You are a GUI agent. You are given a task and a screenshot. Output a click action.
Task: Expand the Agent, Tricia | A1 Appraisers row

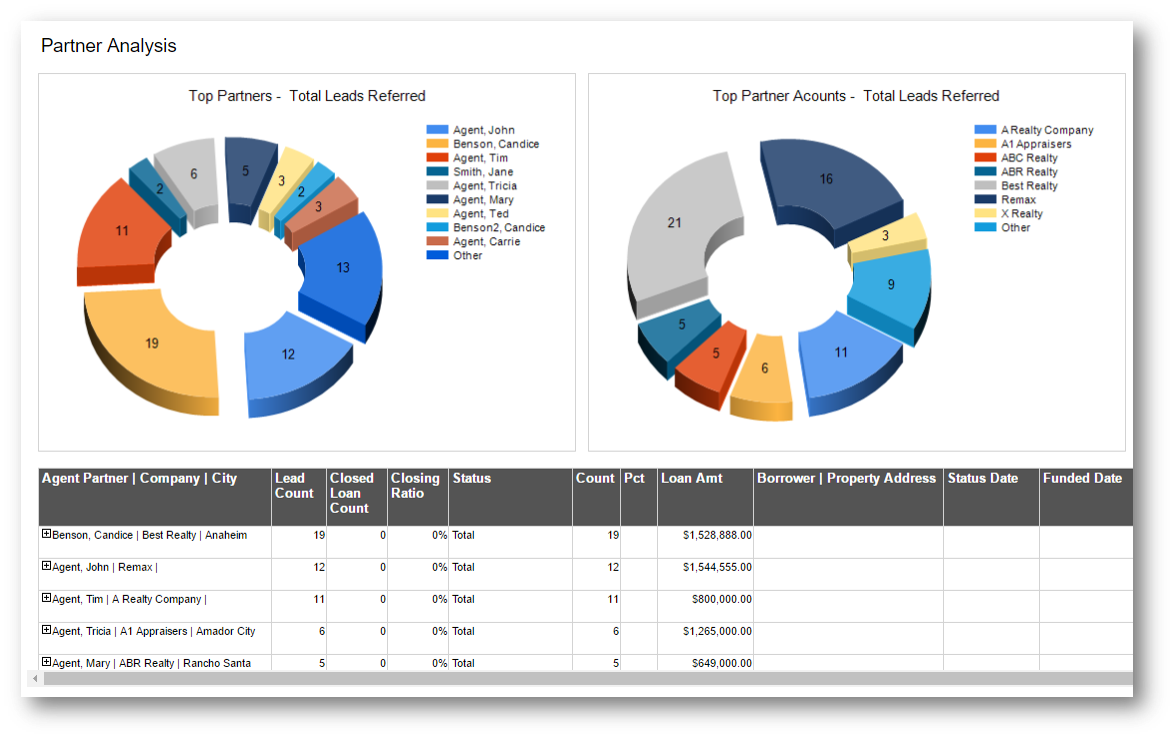(44, 630)
